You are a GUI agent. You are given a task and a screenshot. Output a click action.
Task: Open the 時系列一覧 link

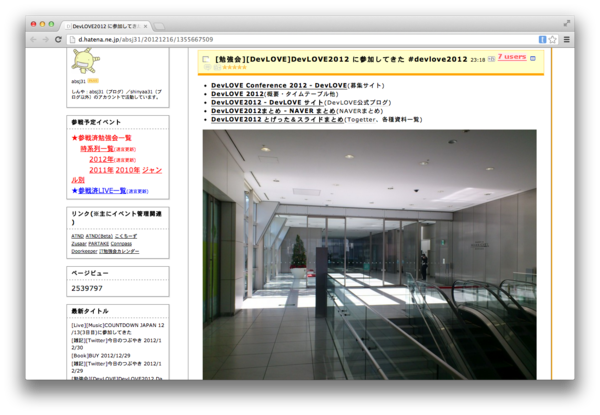click(x=97, y=149)
